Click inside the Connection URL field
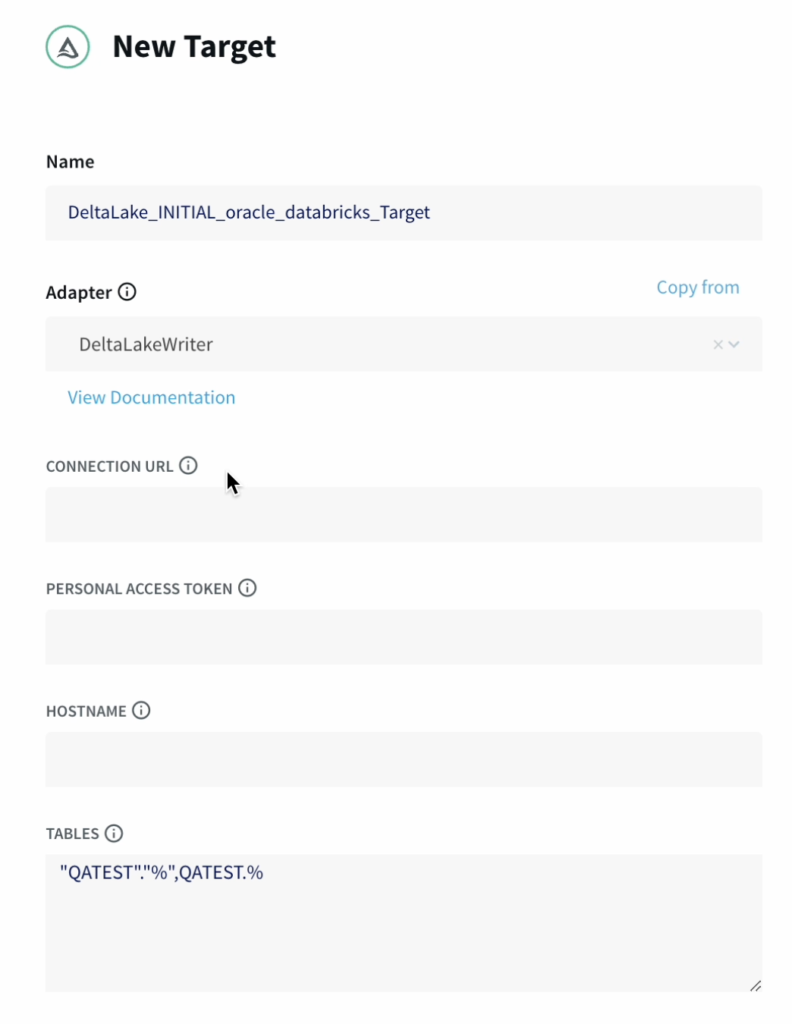 tap(400, 514)
